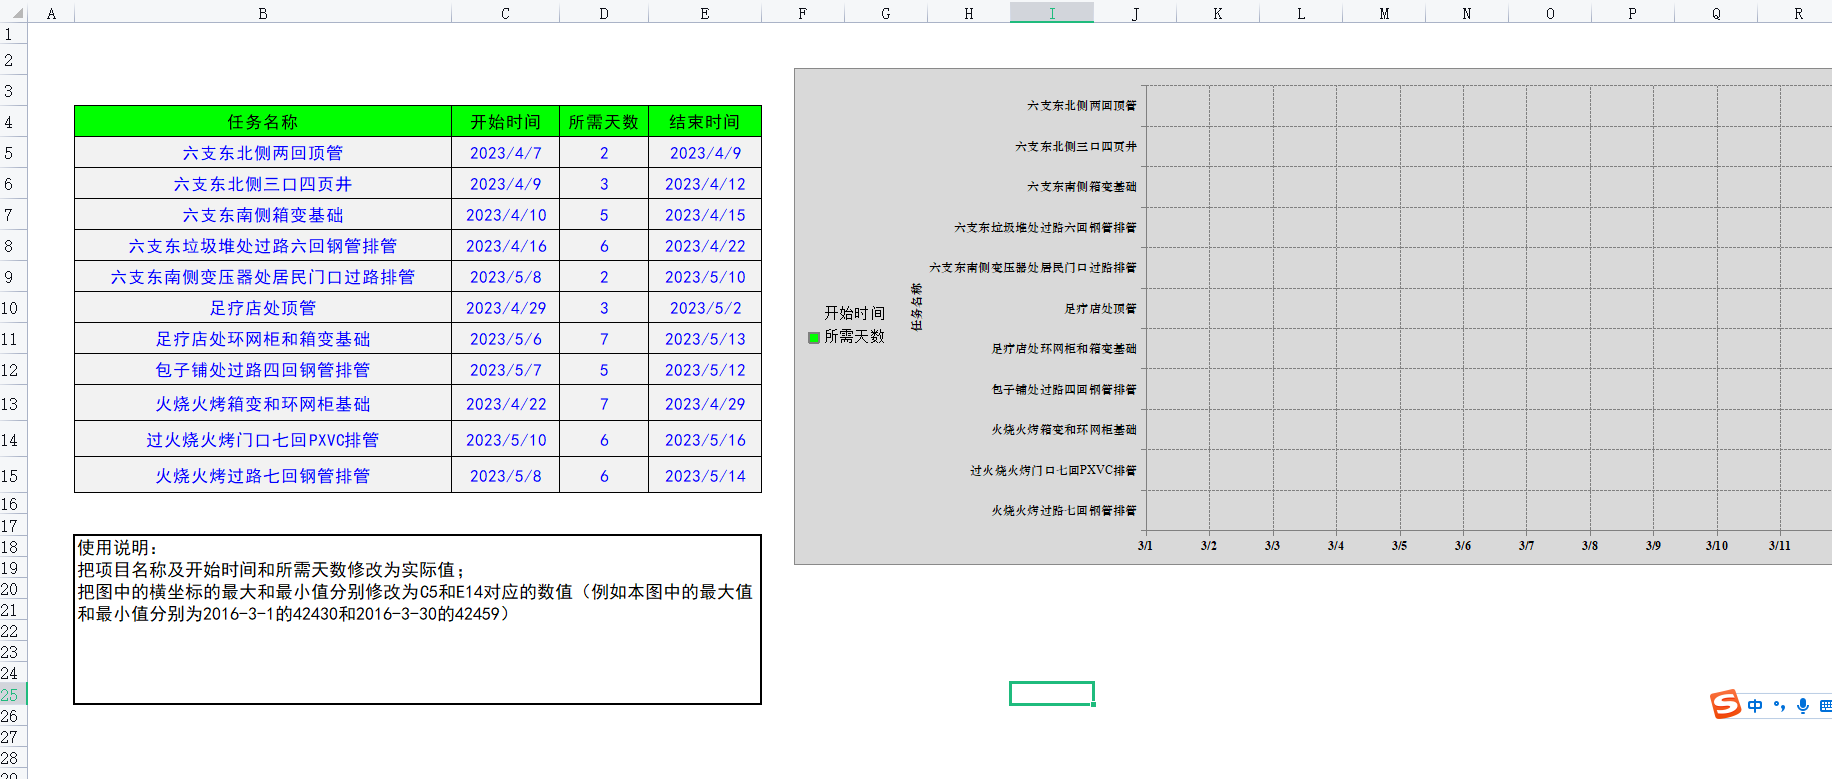Select highlighted row 25 header

click(13, 694)
